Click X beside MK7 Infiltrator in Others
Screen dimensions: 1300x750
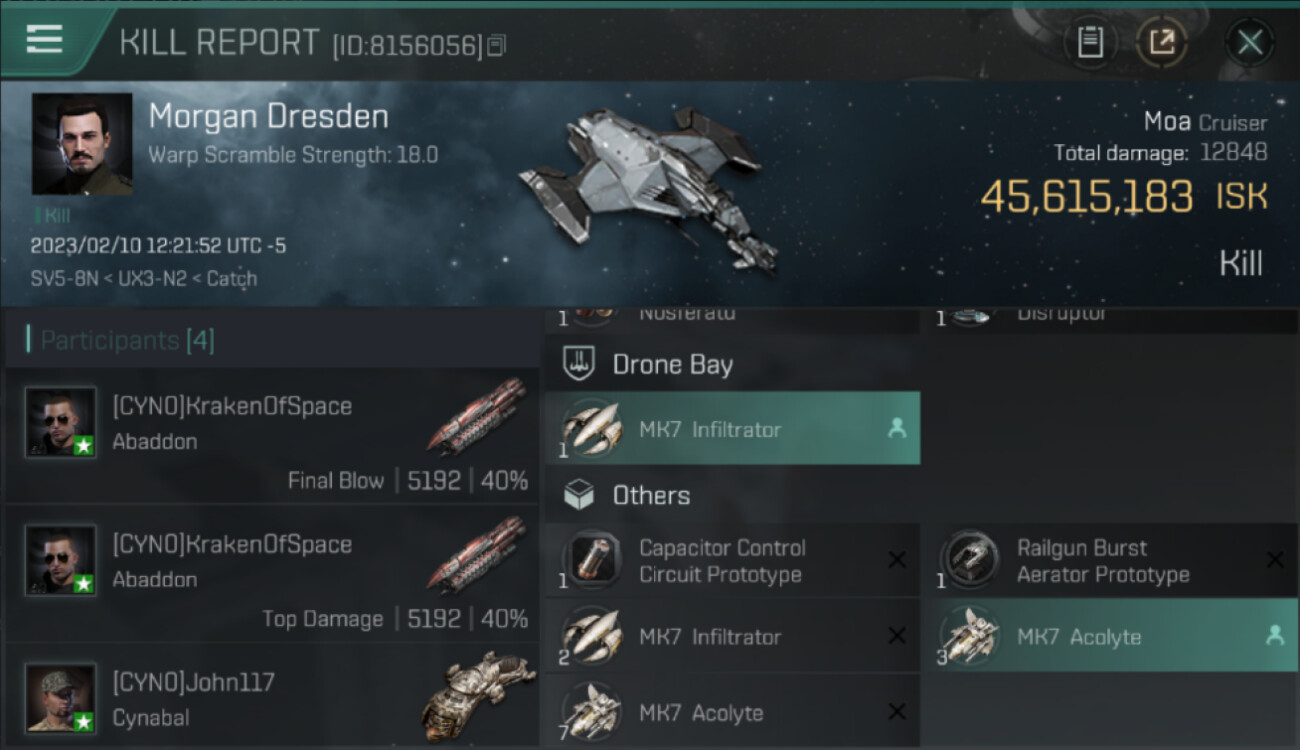tap(897, 636)
